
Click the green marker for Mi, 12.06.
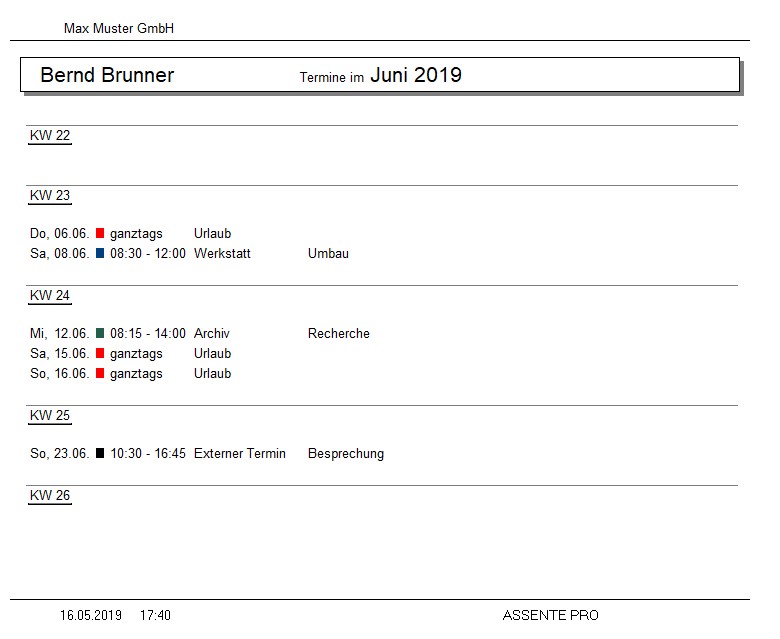coord(100,333)
